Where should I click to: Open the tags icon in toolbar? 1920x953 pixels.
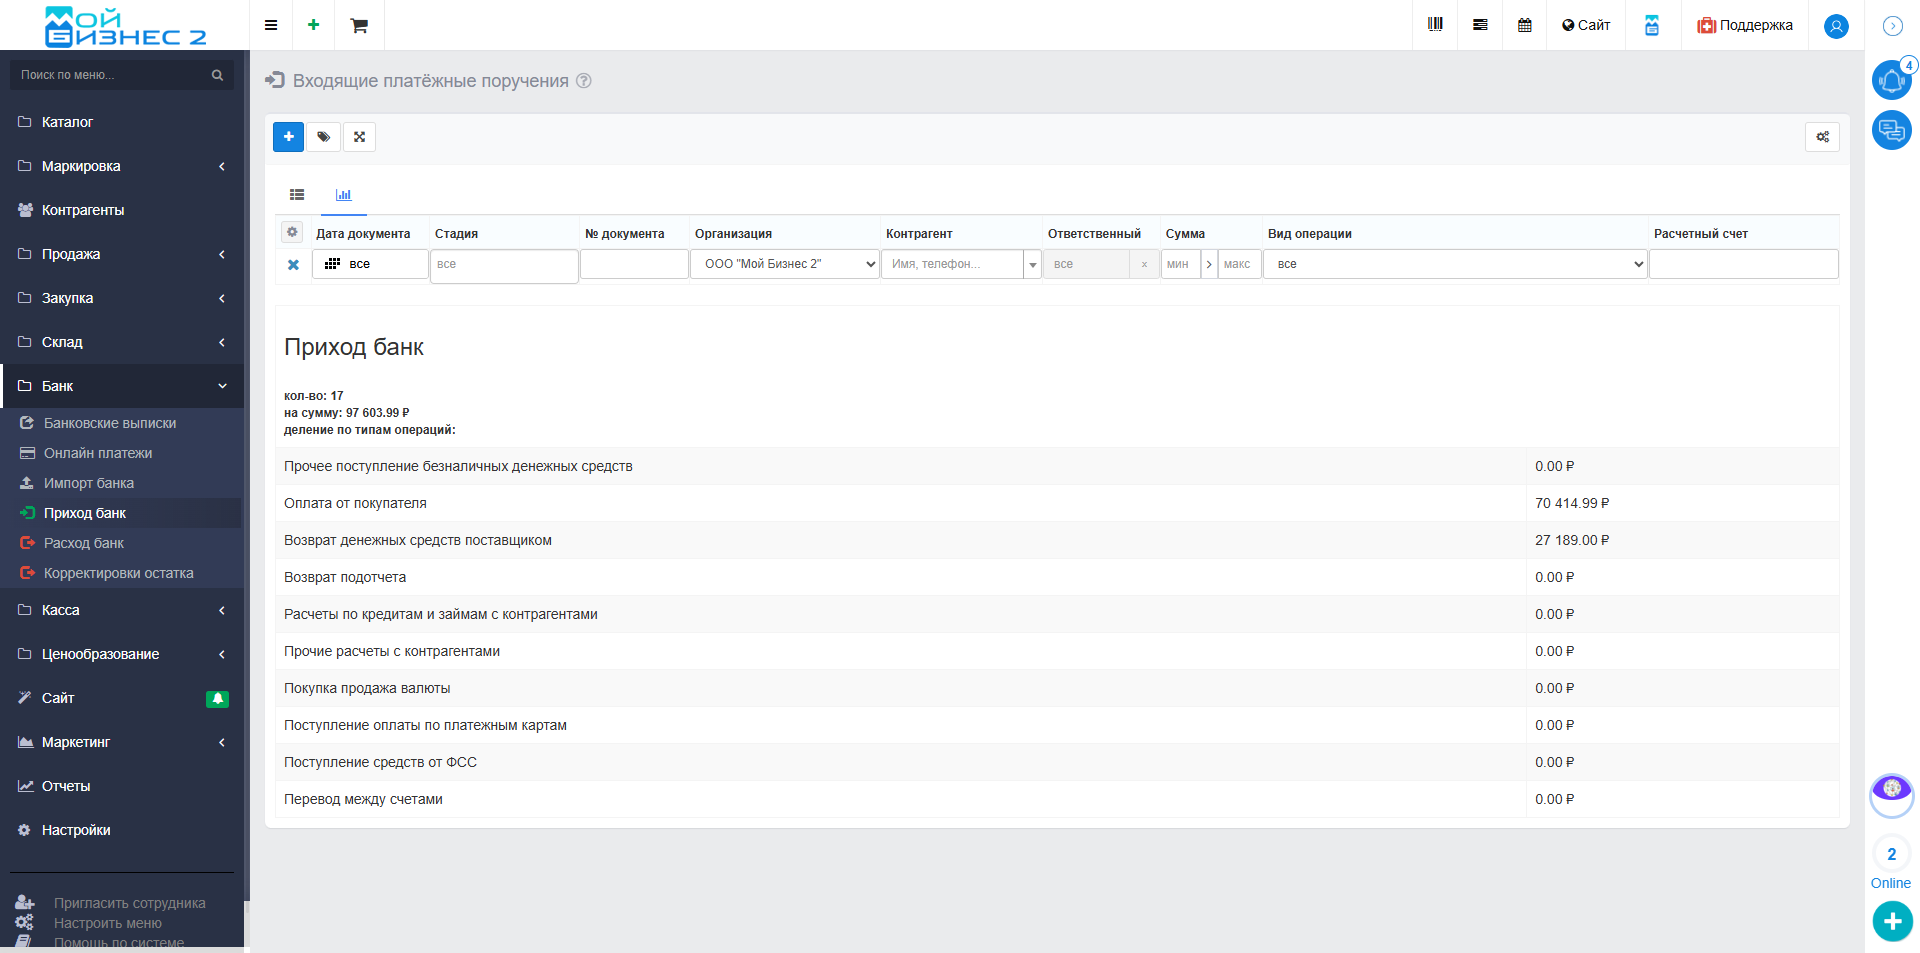pyautogui.click(x=324, y=137)
